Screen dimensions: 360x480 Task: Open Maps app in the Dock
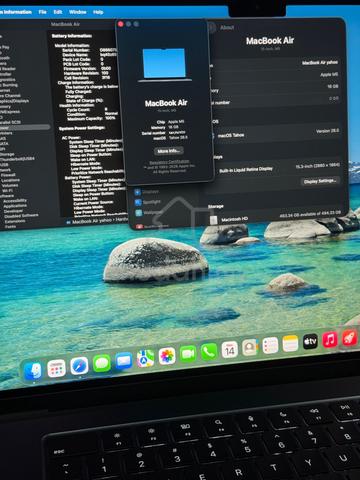pyautogui.click(x=145, y=358)
